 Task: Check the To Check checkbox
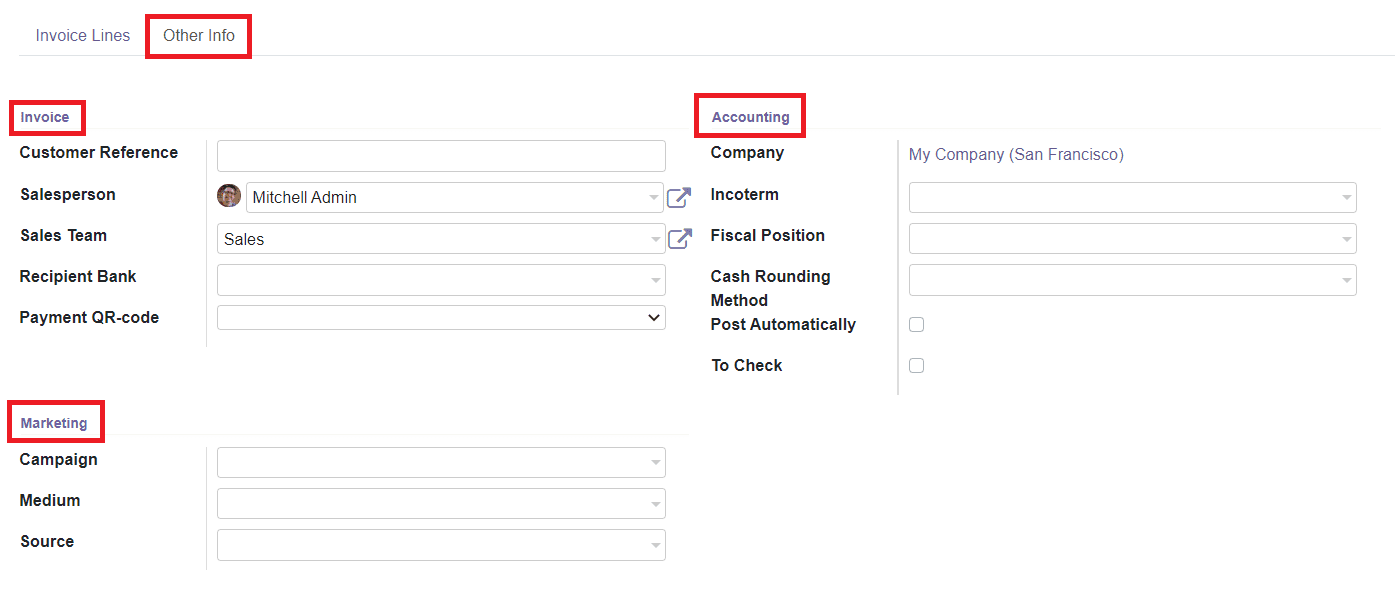917,365
